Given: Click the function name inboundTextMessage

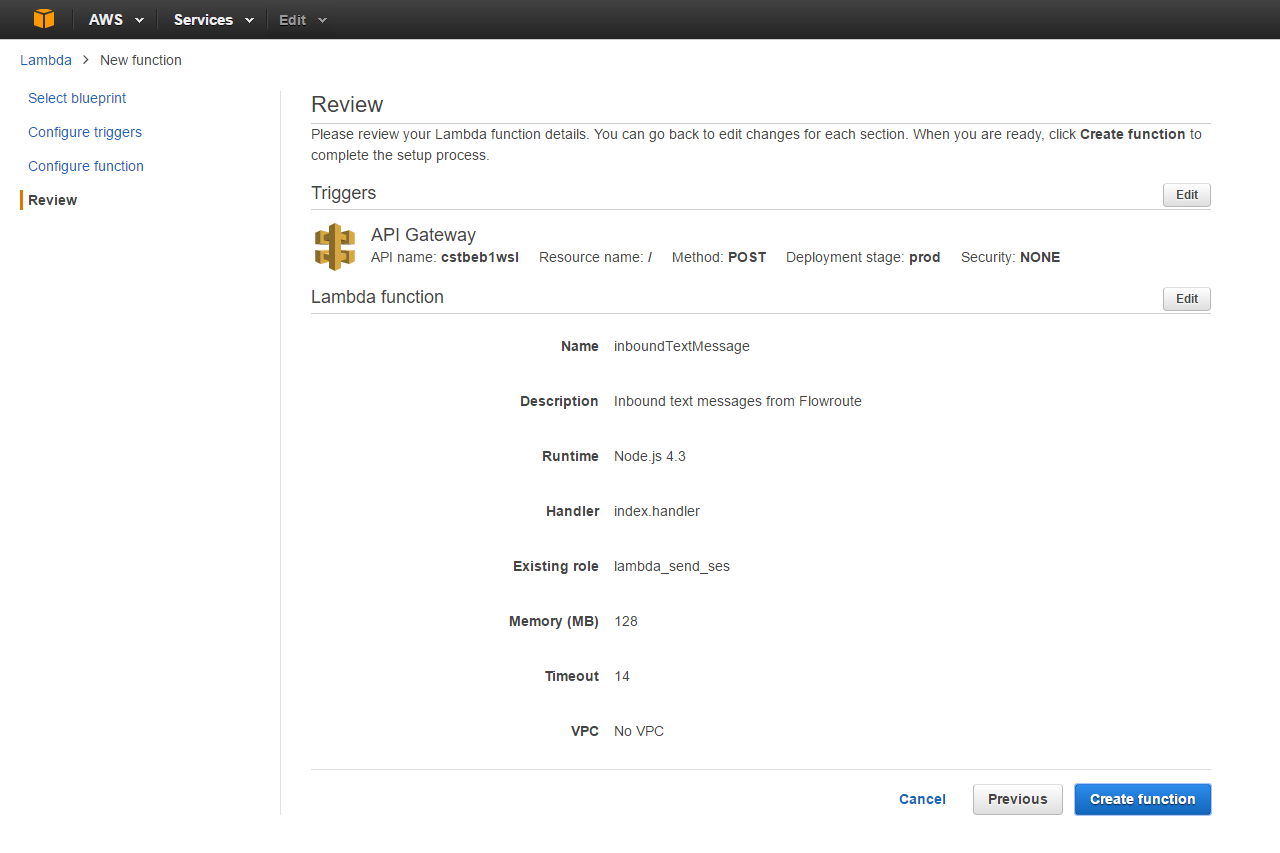Looking at the screenshot, I should 682,346.
